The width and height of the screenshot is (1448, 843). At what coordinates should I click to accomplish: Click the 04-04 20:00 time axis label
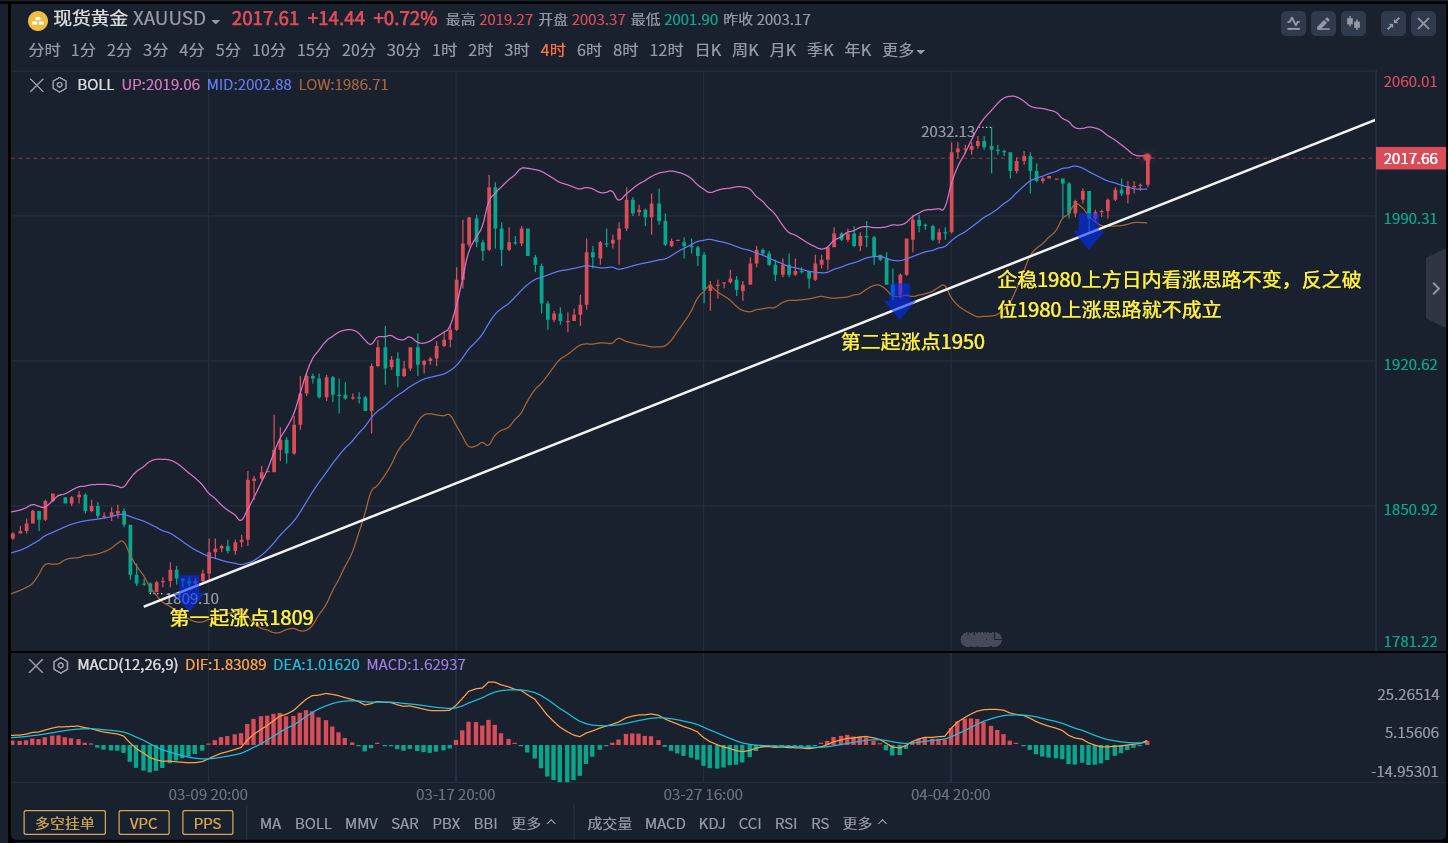pos(950,795)
